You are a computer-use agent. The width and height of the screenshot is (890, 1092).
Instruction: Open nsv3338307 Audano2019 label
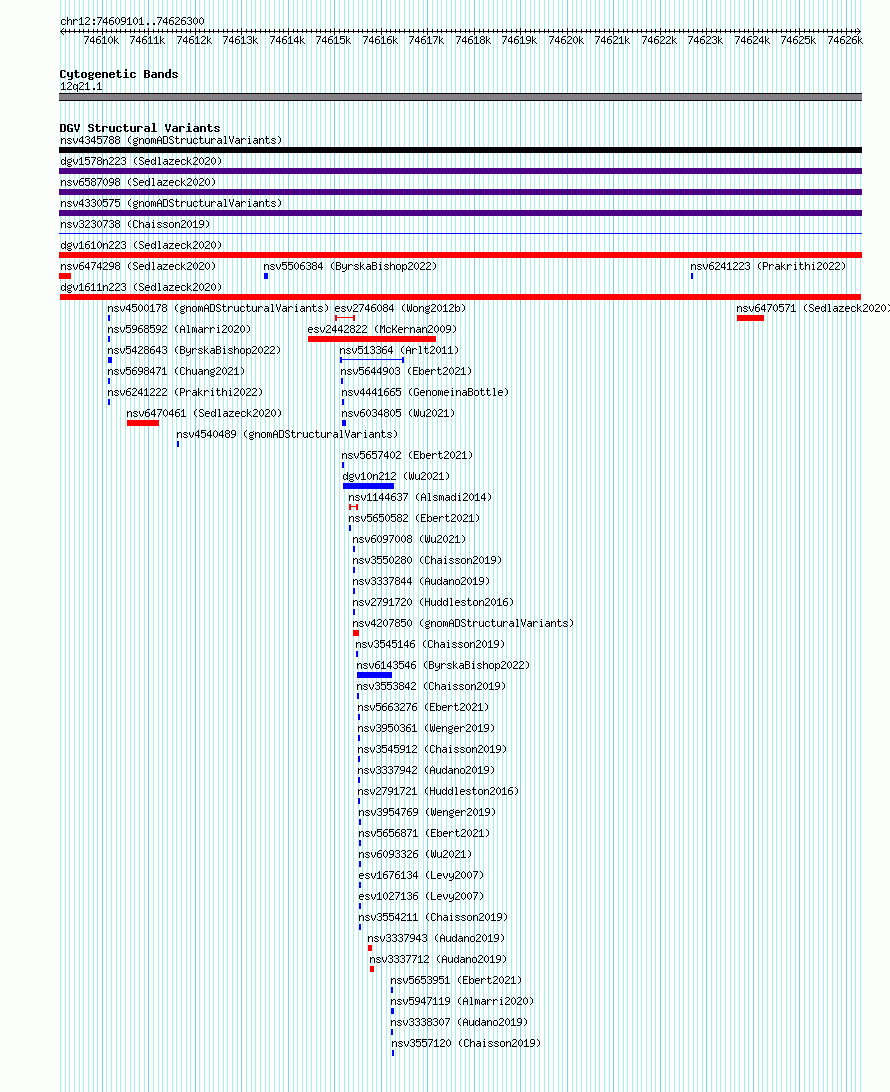click(459, 1022)
